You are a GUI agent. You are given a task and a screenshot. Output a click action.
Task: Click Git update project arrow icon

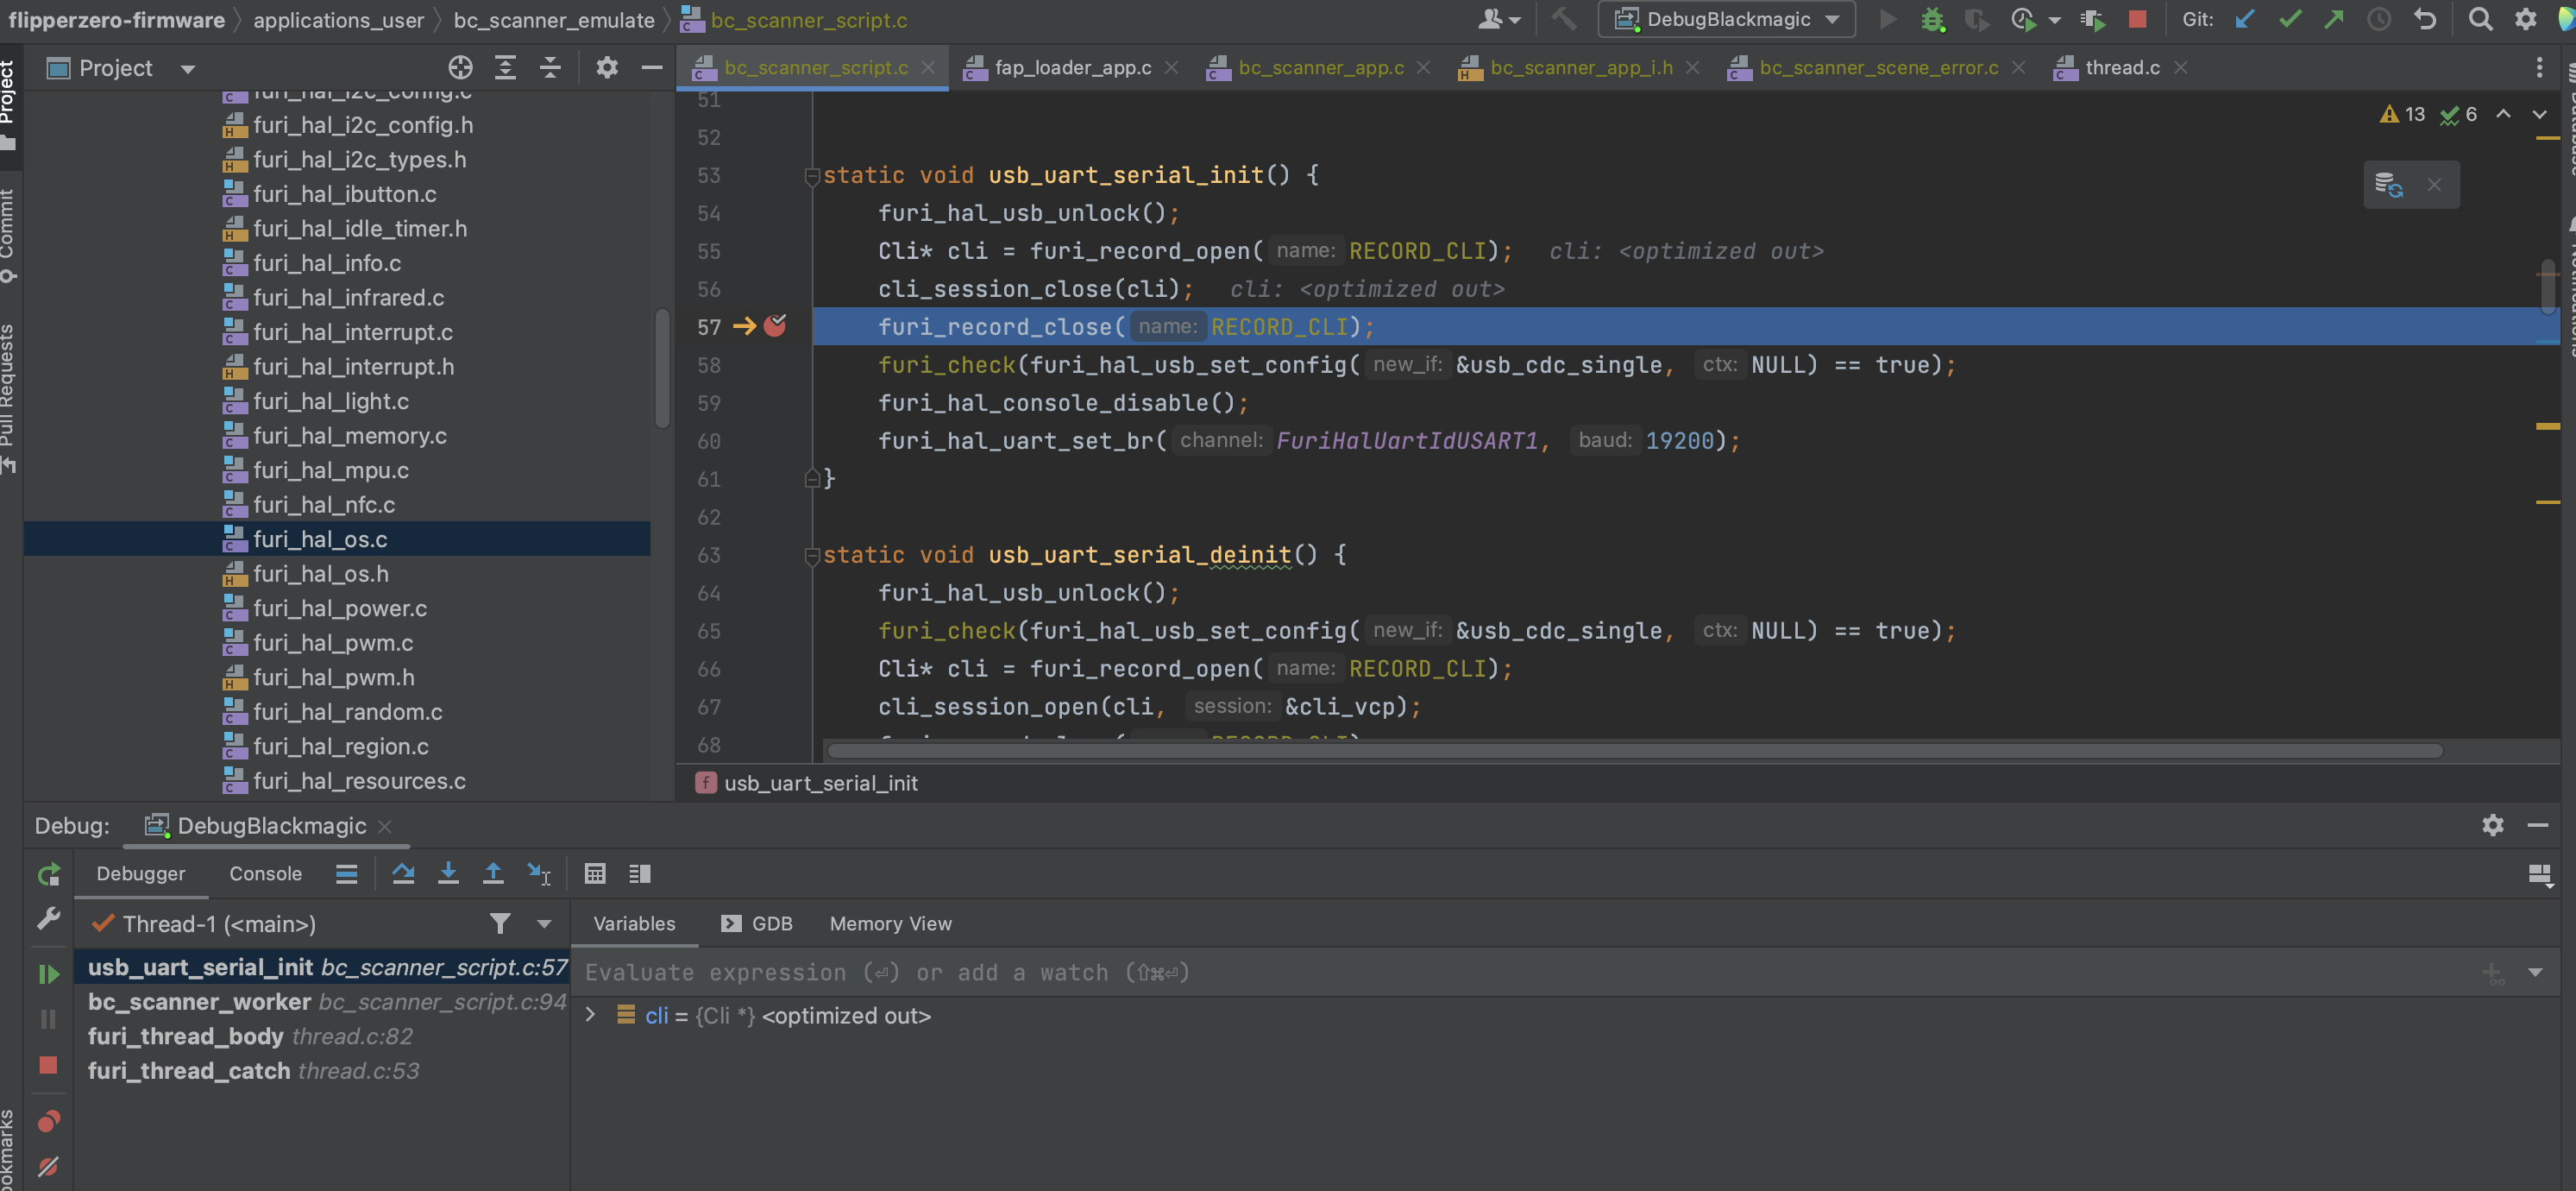2244,20
